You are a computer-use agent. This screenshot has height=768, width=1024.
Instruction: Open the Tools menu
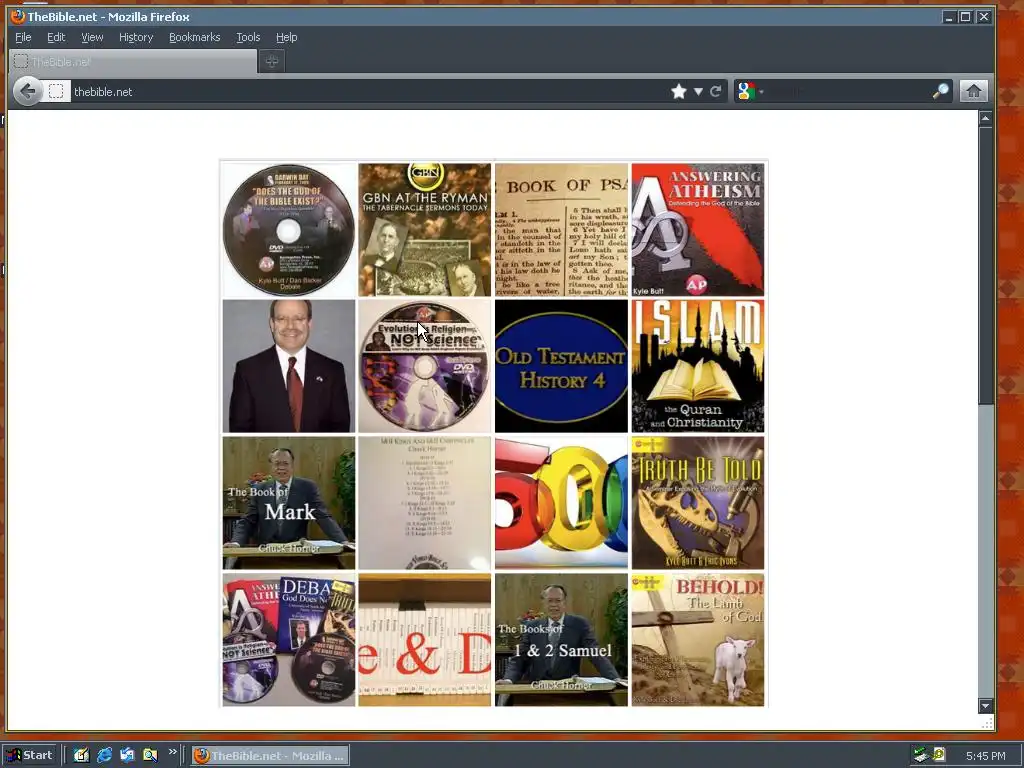click(x=248, y=37)
